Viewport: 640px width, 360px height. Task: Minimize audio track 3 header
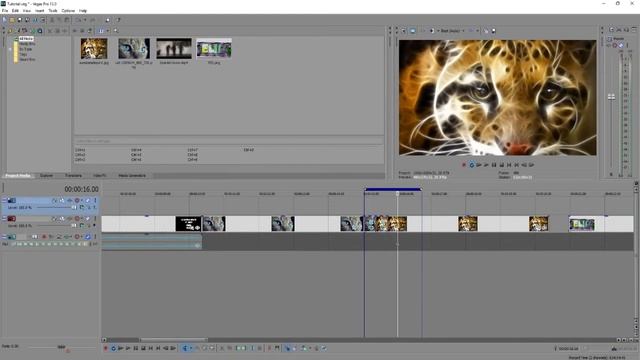click(x=4, y=237)
